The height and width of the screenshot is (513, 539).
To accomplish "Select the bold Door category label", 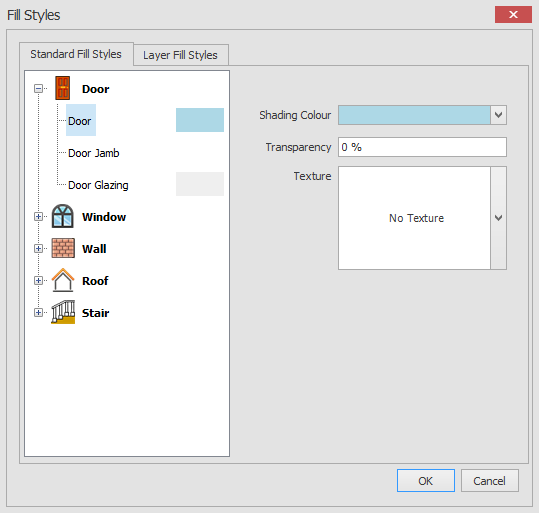I will (96, 89).
